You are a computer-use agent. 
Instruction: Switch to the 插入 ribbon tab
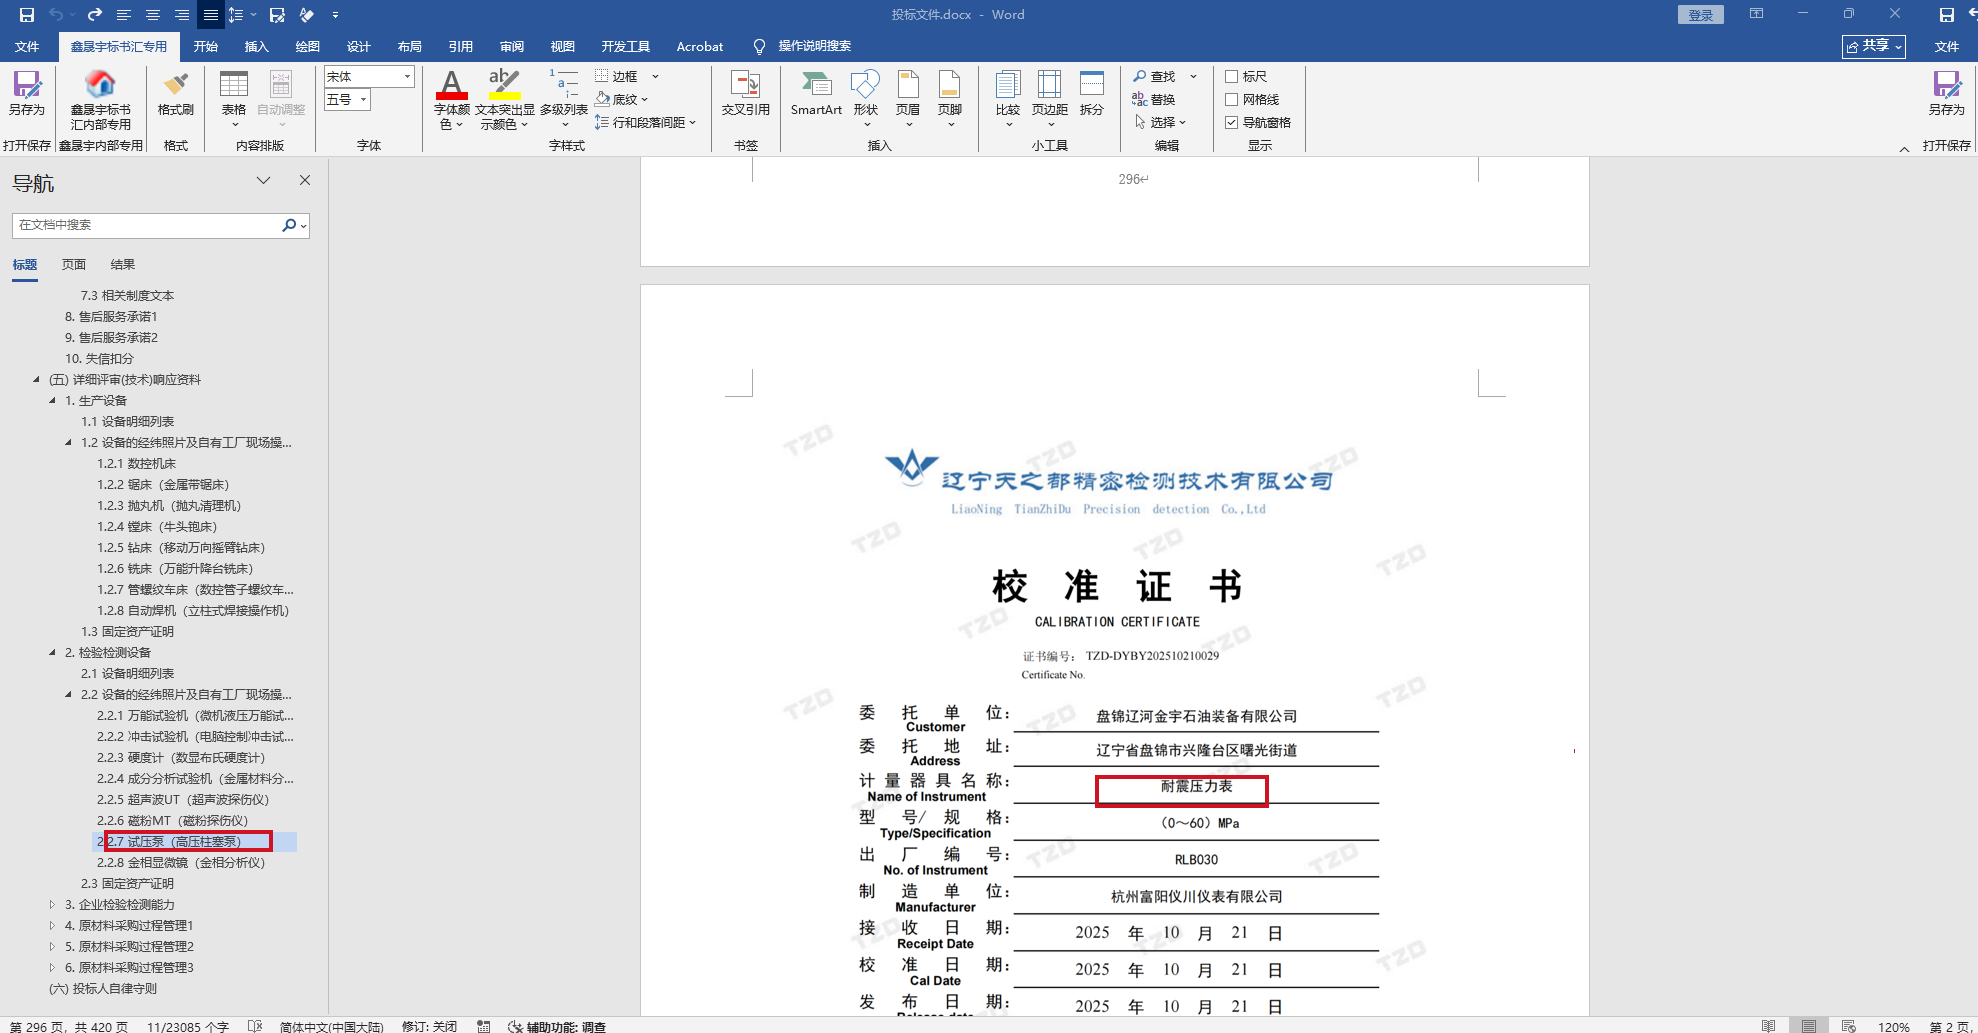(257, 47)
